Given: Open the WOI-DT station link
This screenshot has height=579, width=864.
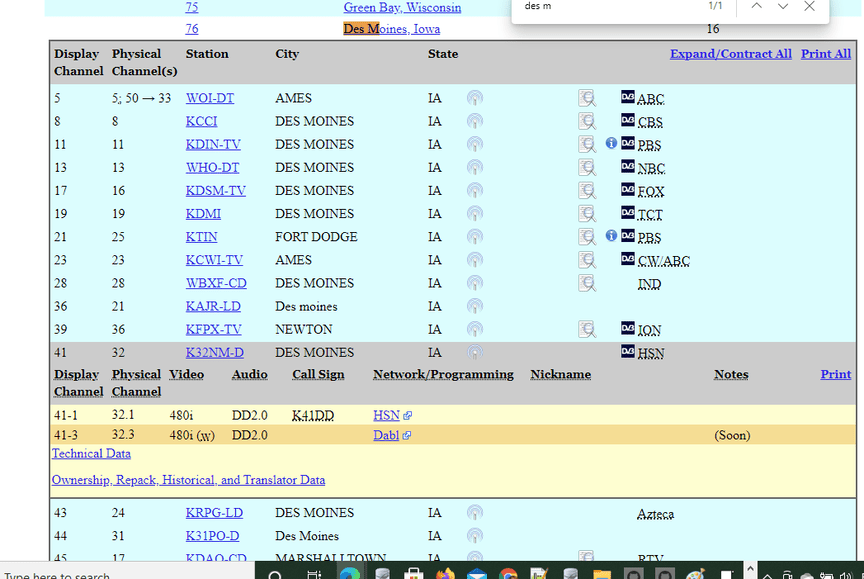Looking at the screenshot, I should click(210, 98).
